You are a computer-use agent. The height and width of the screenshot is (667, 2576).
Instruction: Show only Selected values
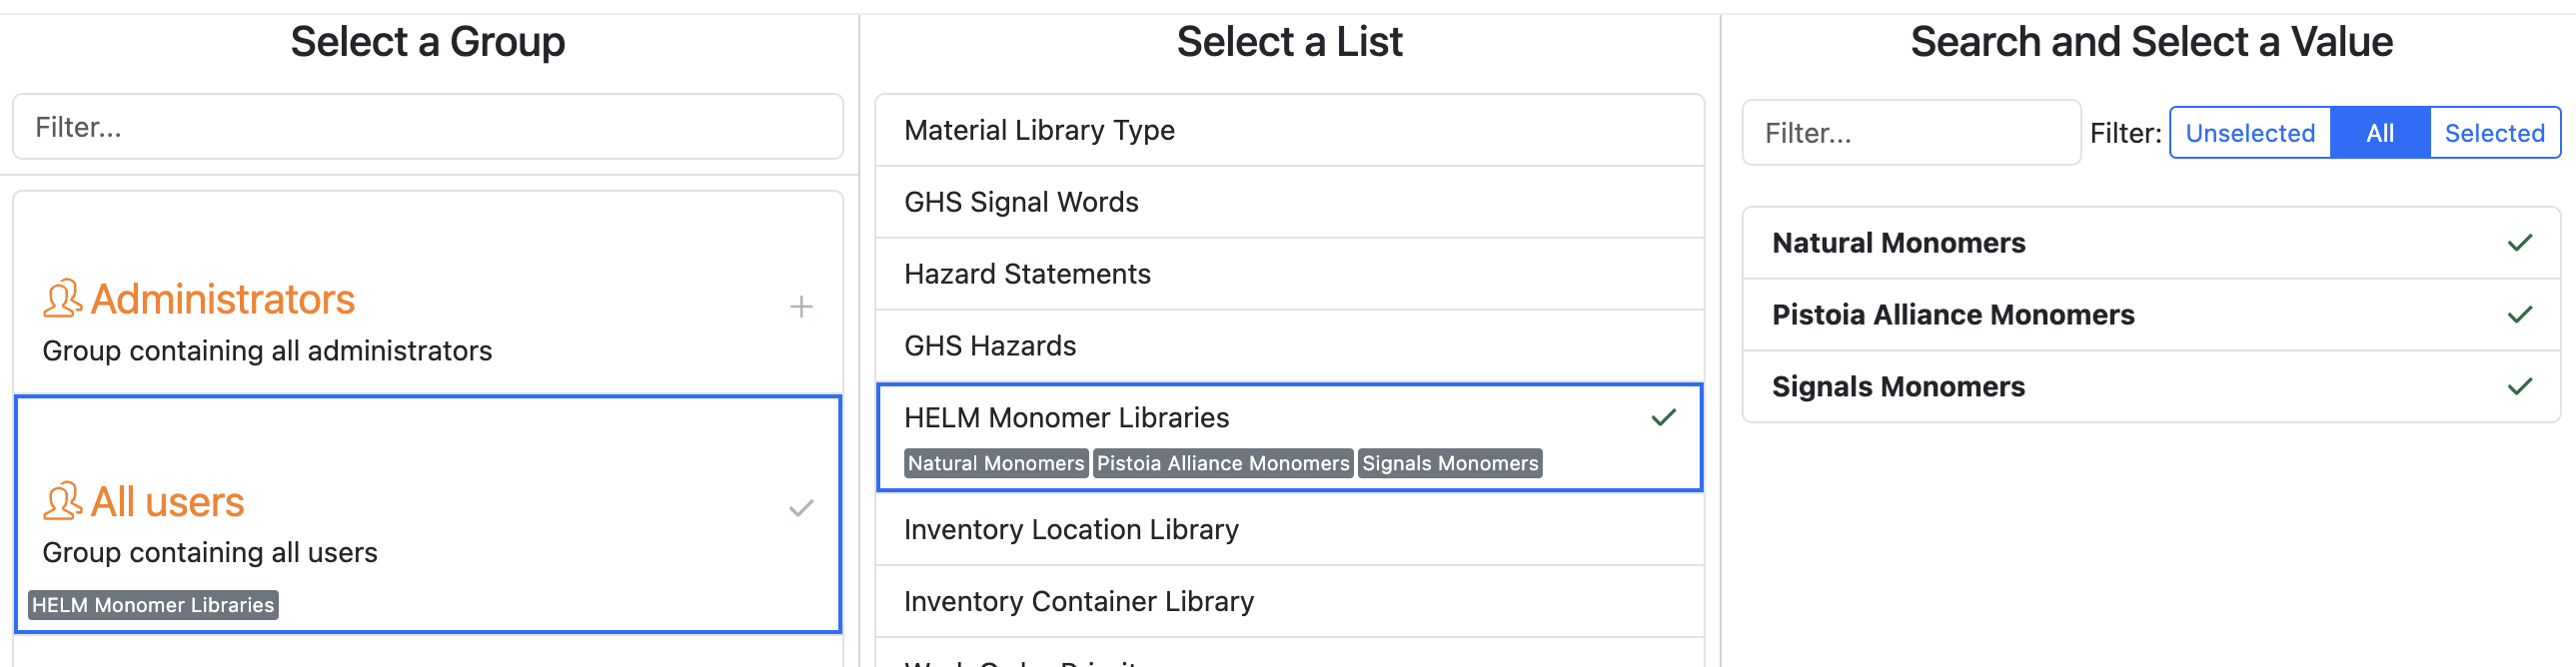tap(2494, 133)
